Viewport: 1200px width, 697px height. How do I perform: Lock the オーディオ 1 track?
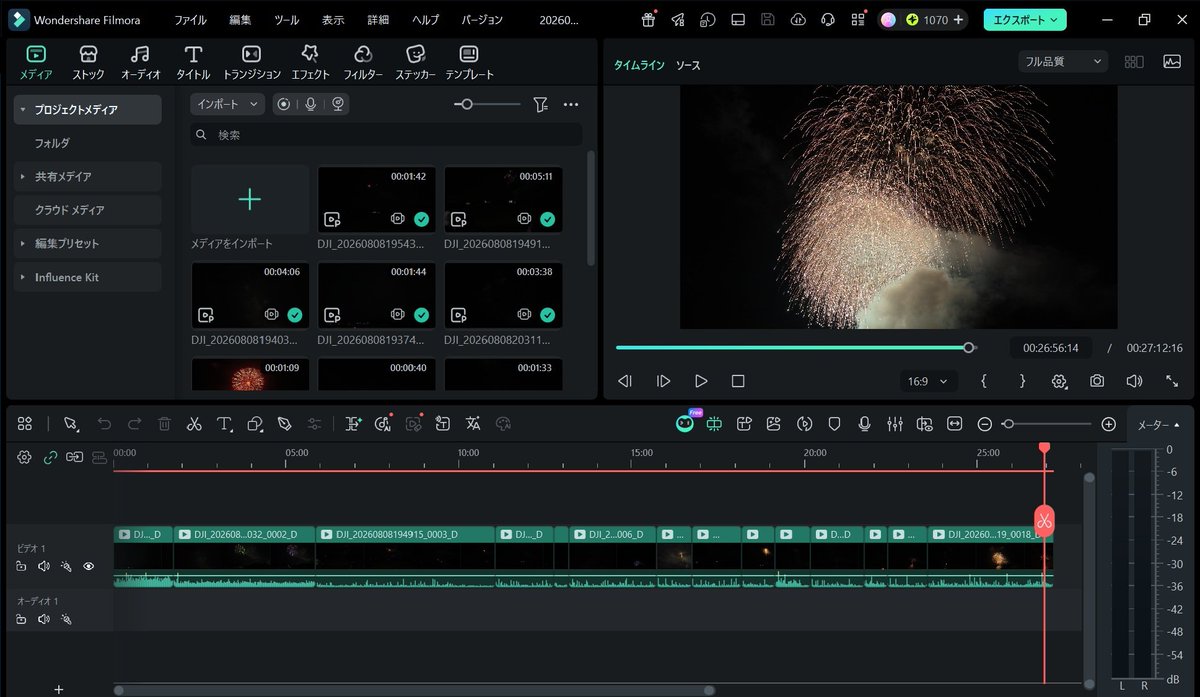21,619
